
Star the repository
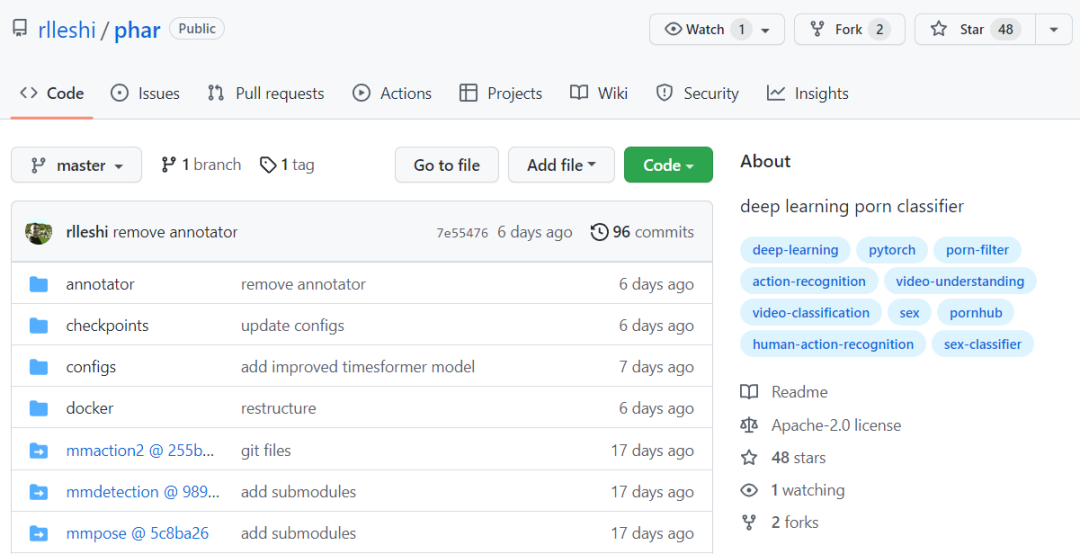tap(975, 29)
